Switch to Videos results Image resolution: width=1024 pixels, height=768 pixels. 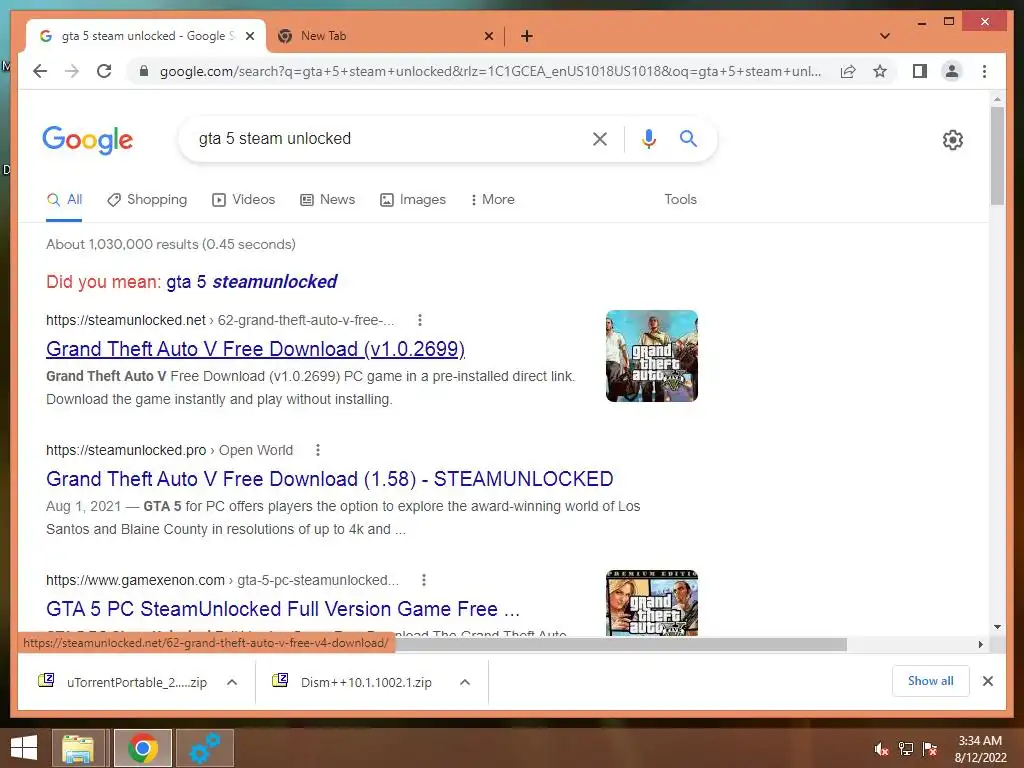point(244,199)
